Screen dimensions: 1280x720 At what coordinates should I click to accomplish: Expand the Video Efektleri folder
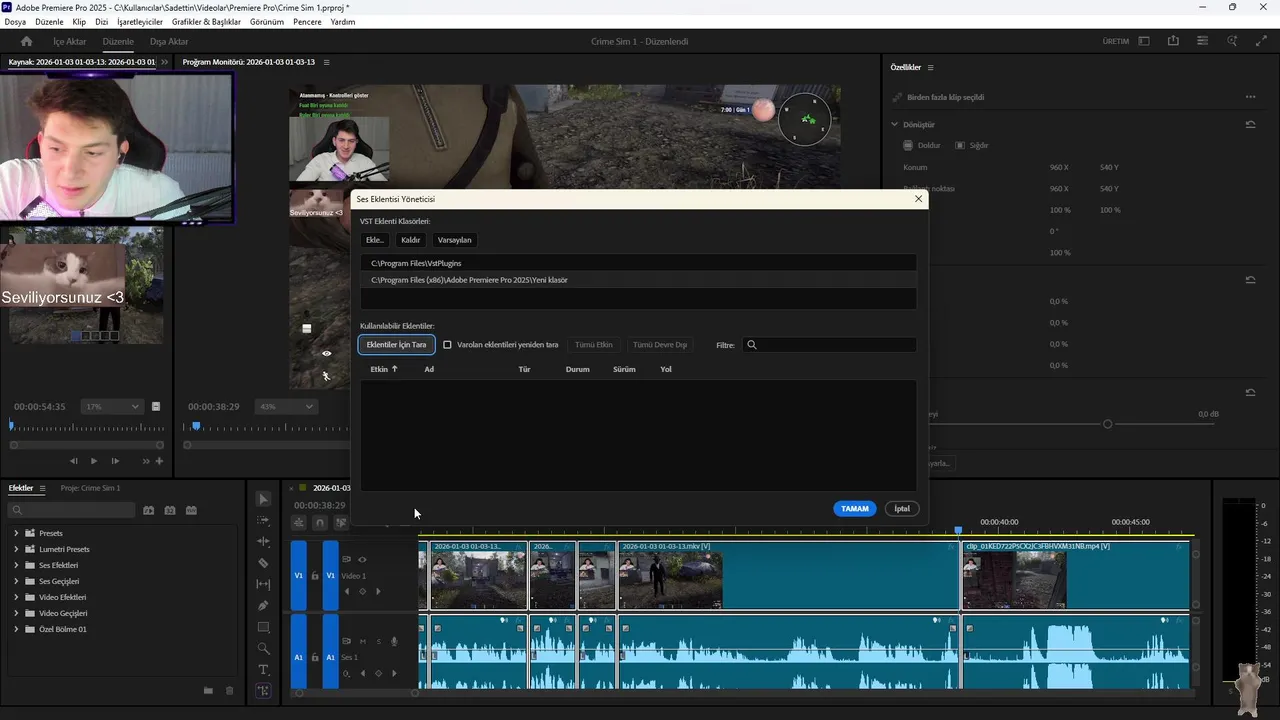pyautogui.click(x=16, y=597)
